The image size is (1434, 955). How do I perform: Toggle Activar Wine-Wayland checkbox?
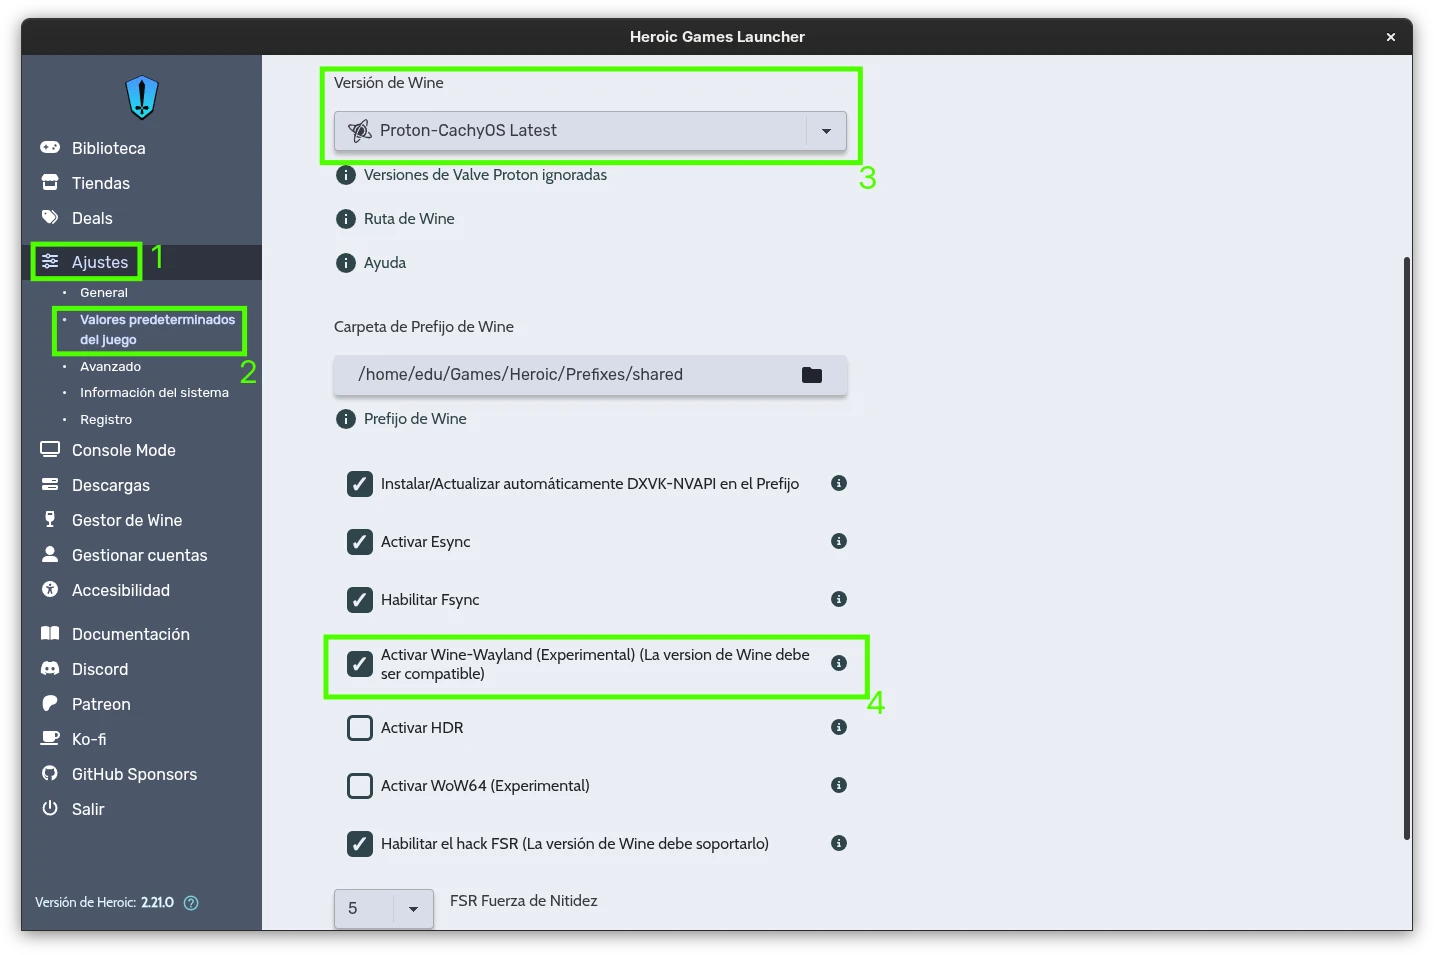(360, 664)
